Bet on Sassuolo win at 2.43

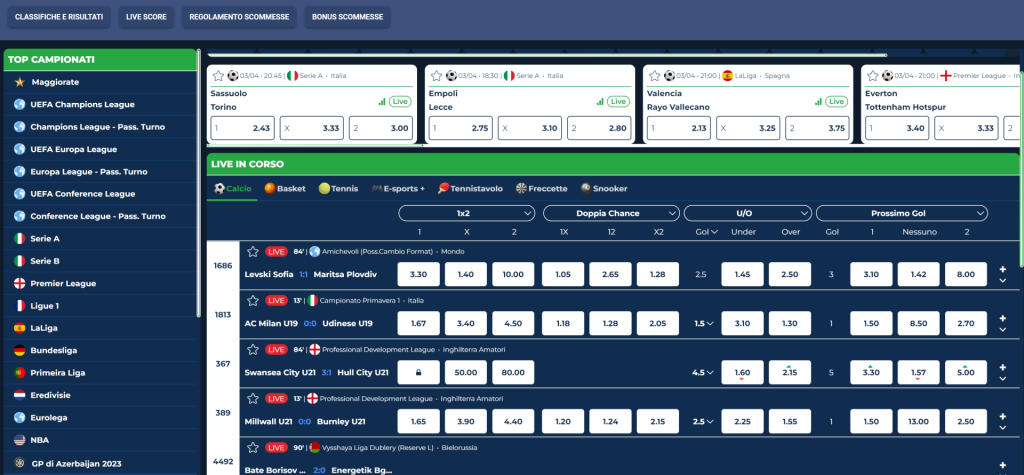(243, 128)
